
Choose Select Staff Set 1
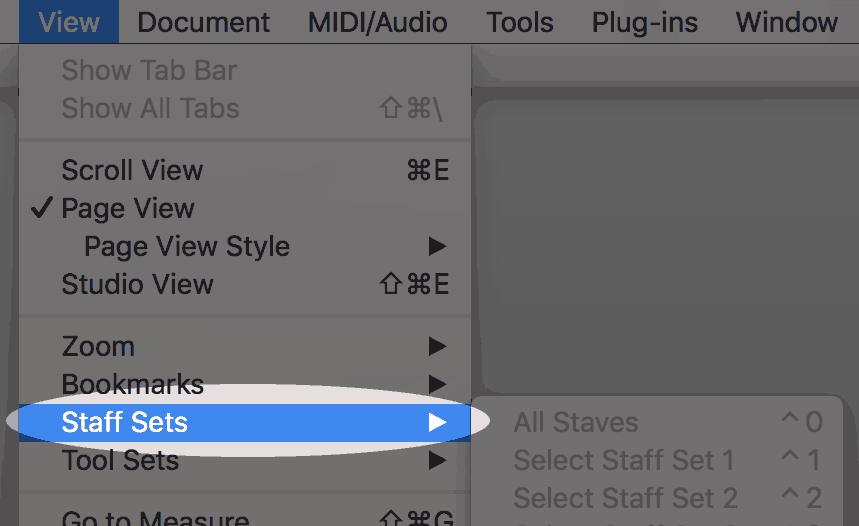pos(657,460)
